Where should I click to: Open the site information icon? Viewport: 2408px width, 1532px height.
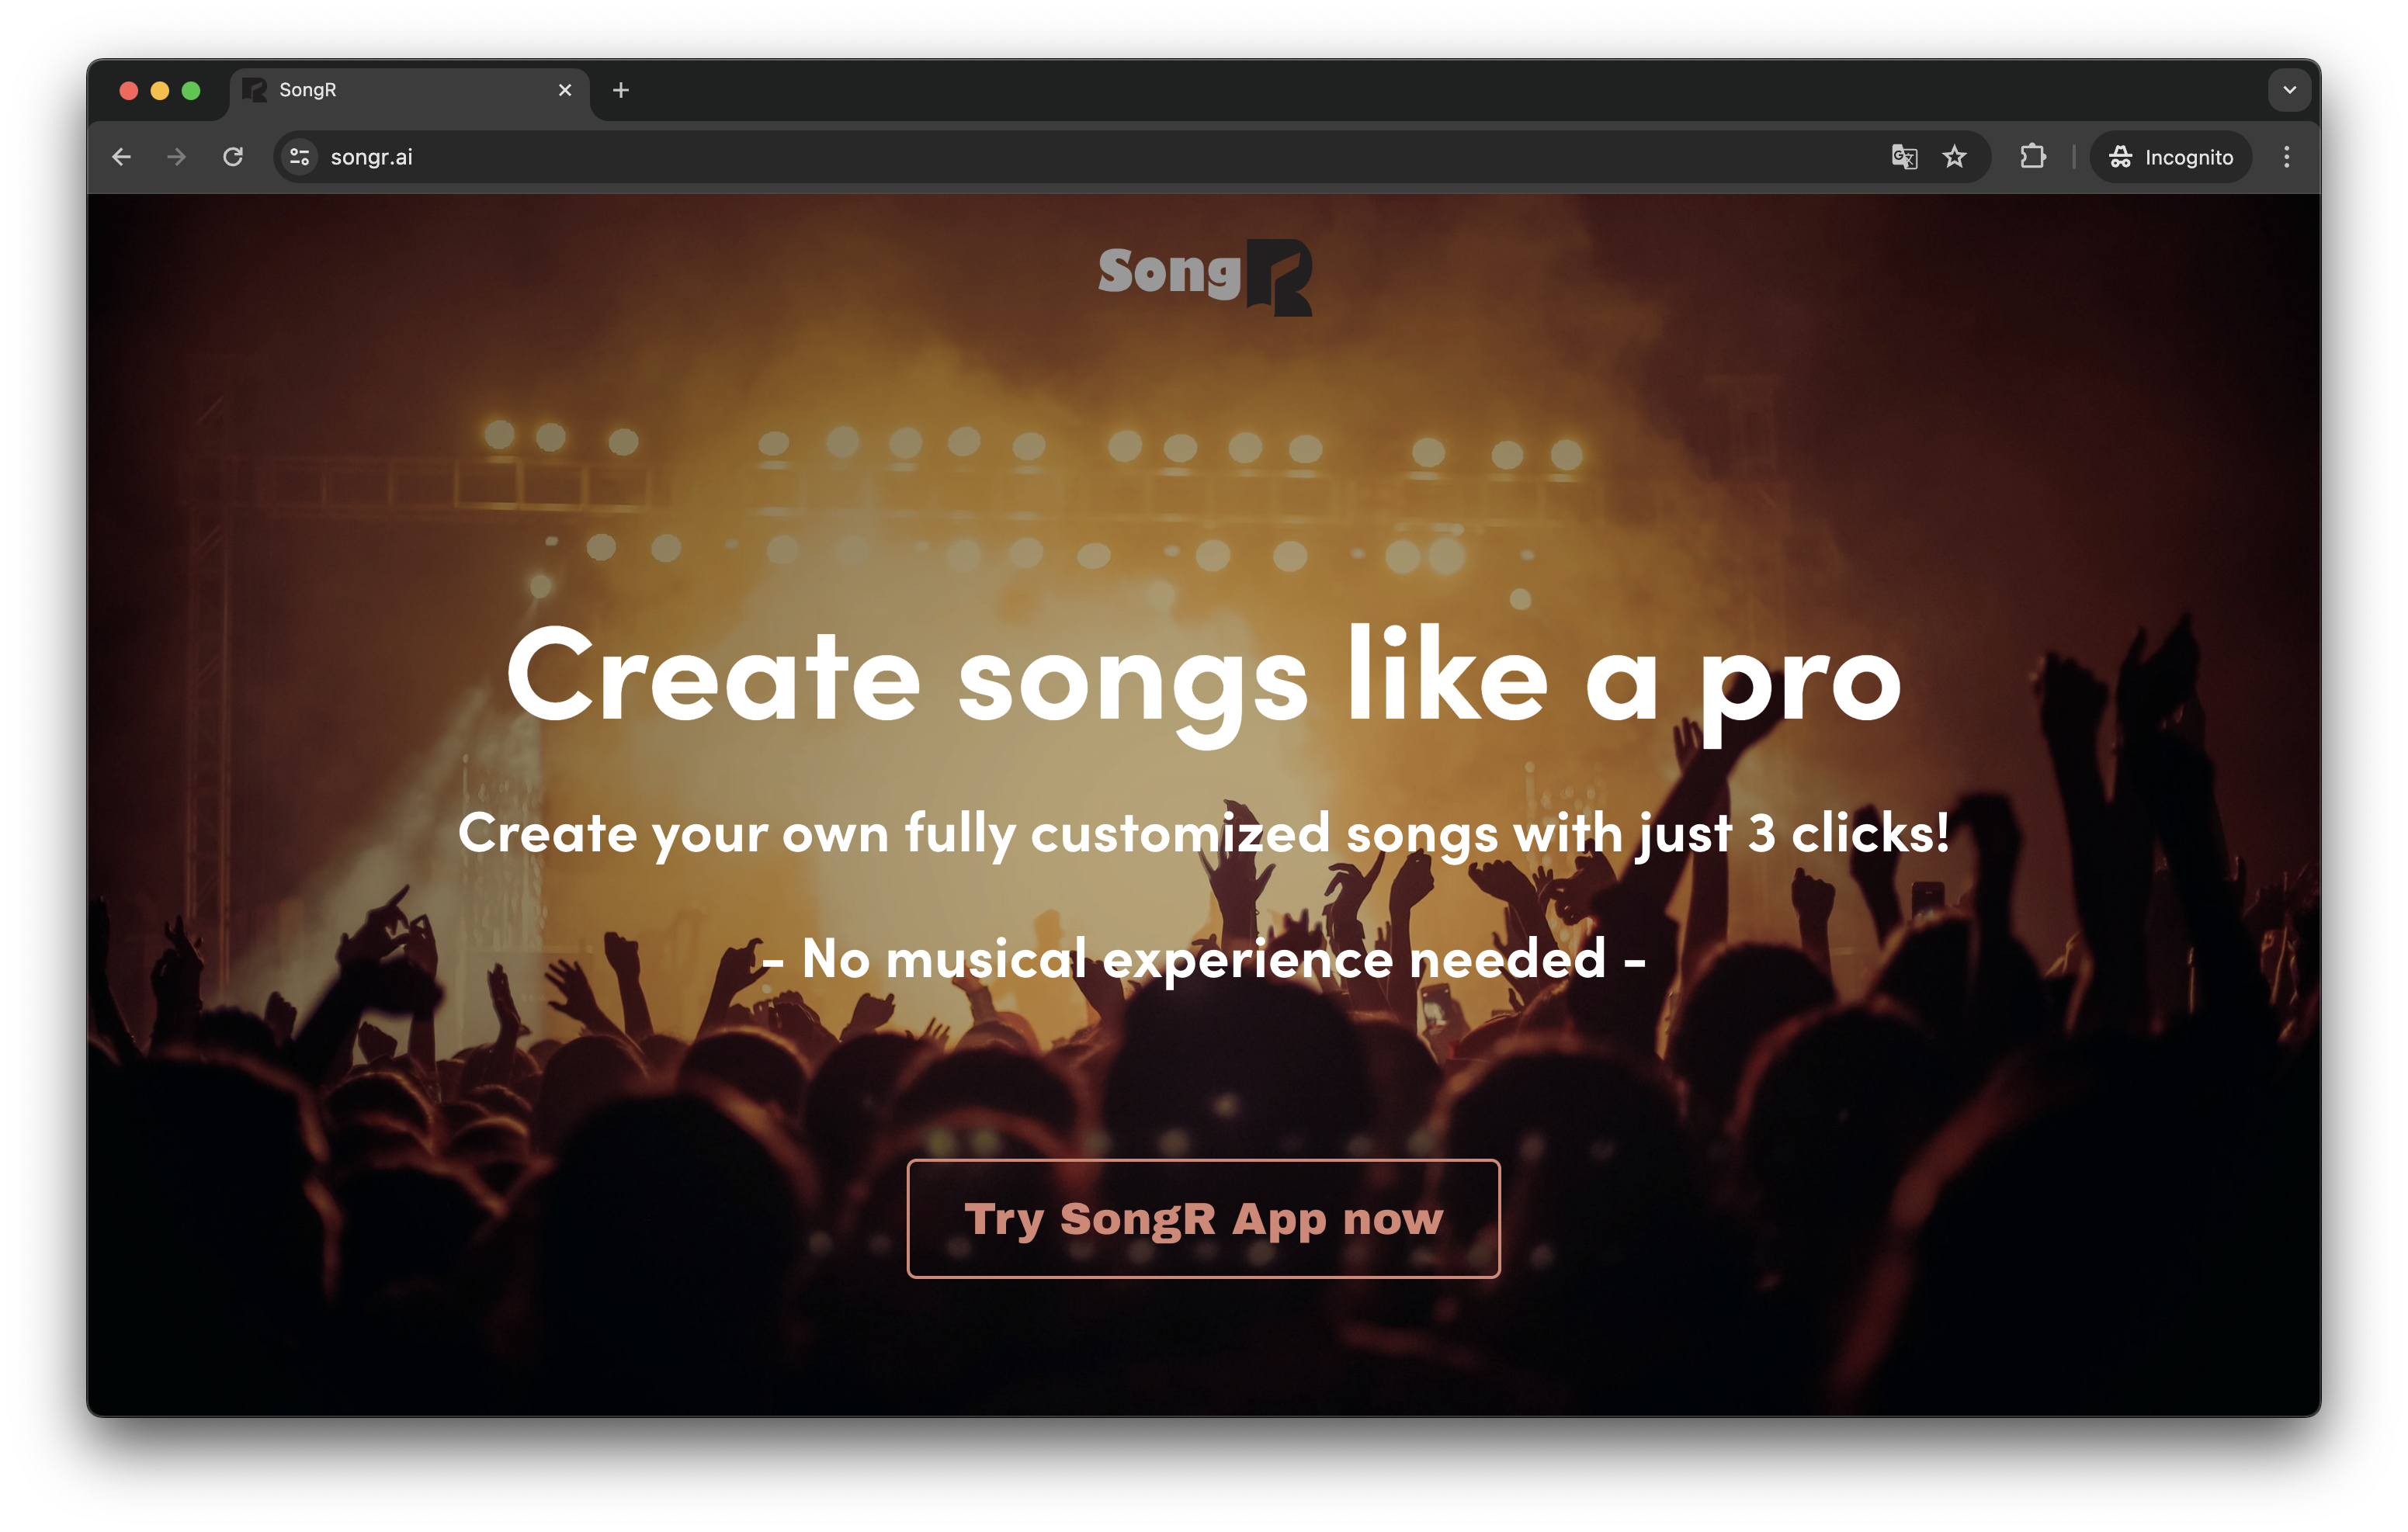tap(299, 157)
